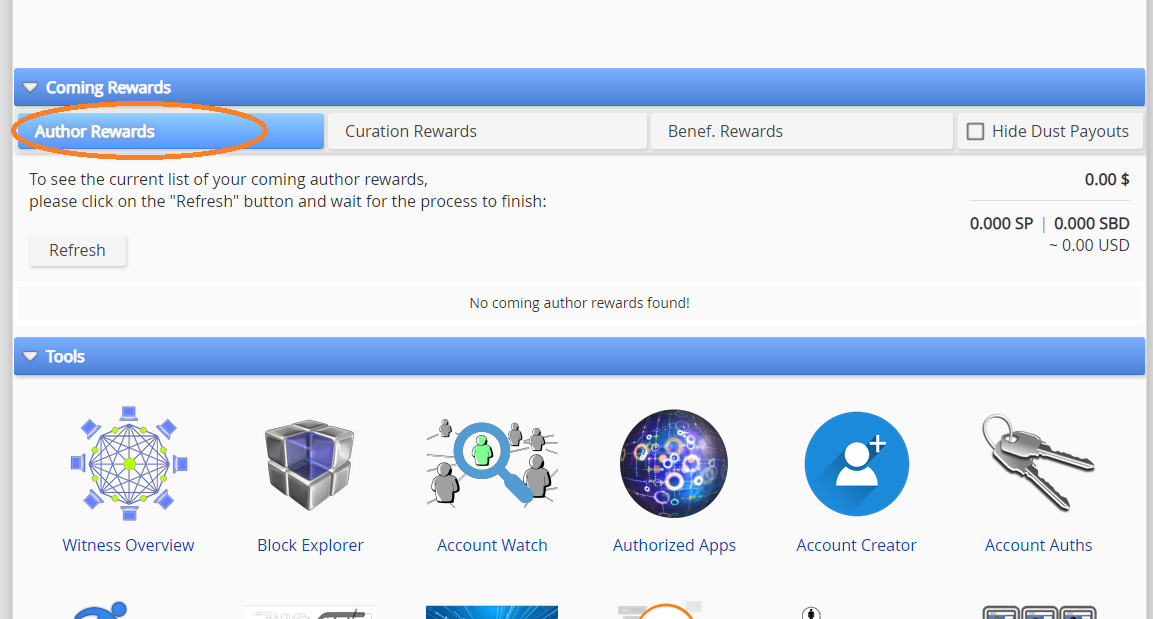Open the Account Creator icon
Viewport: 1153px width, 619px height.
point(857,464)
